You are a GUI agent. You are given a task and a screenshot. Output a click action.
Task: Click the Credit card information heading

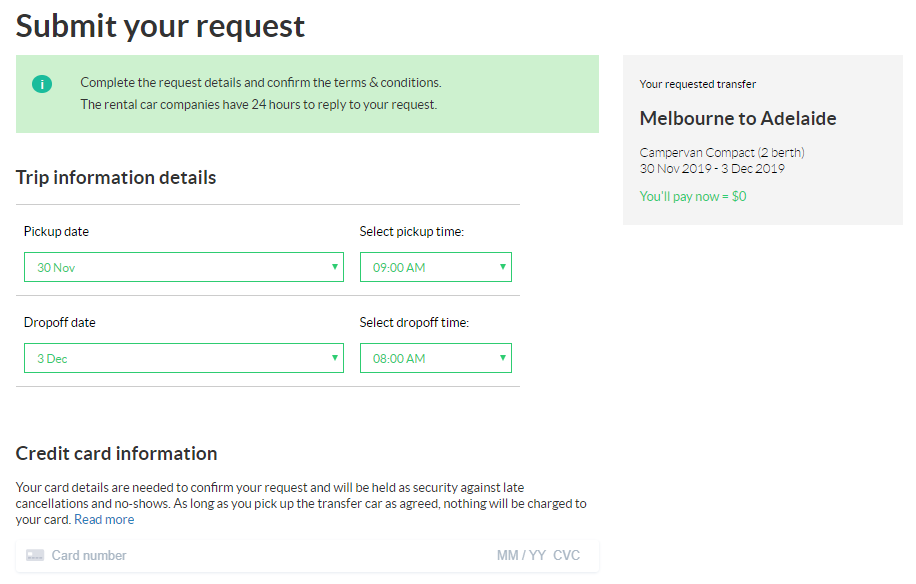pos(116,453)
